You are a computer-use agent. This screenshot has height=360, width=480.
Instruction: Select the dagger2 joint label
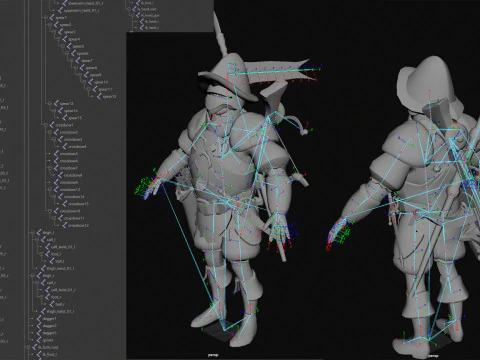tap(50, 326)
